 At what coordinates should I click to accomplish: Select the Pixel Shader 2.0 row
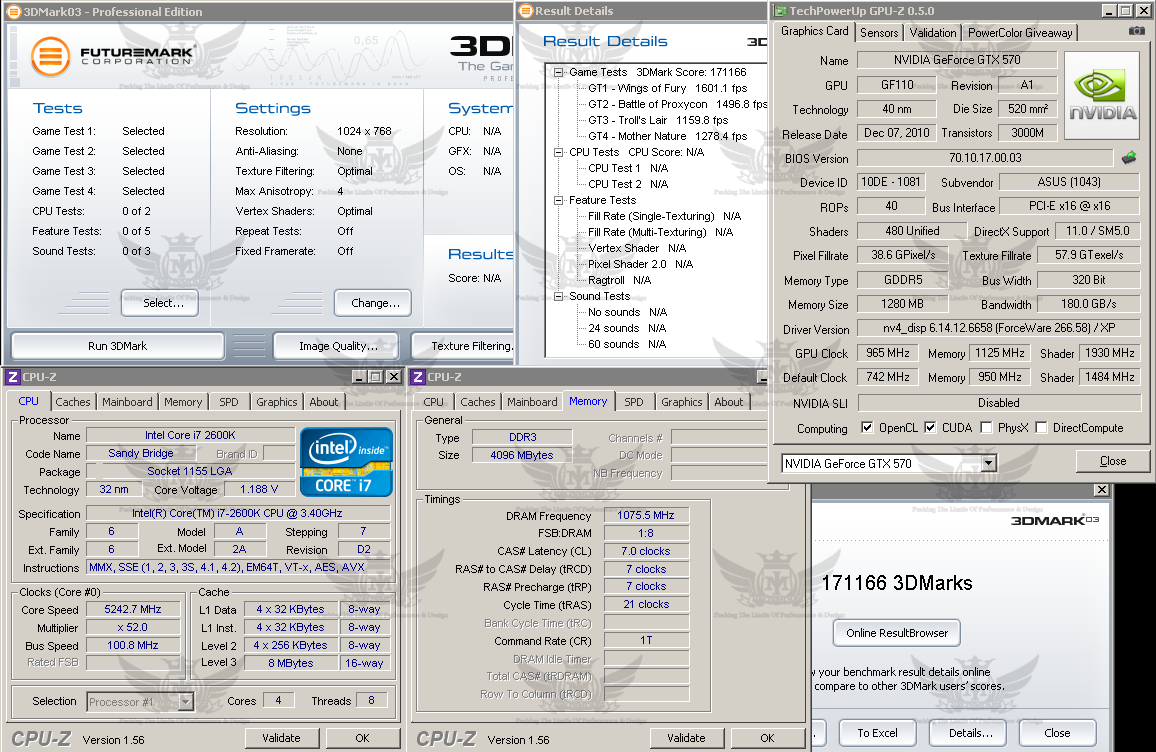pos(640,264)
